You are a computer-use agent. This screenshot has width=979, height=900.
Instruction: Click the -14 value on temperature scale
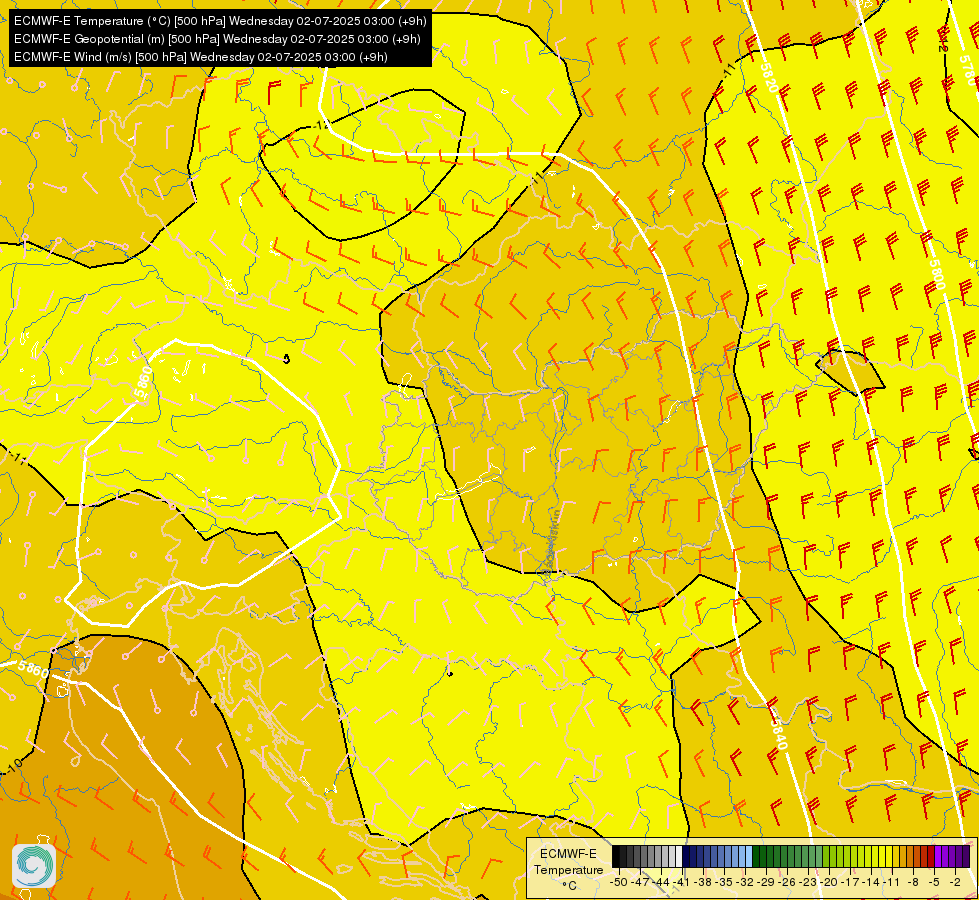(x=871, y=882)
